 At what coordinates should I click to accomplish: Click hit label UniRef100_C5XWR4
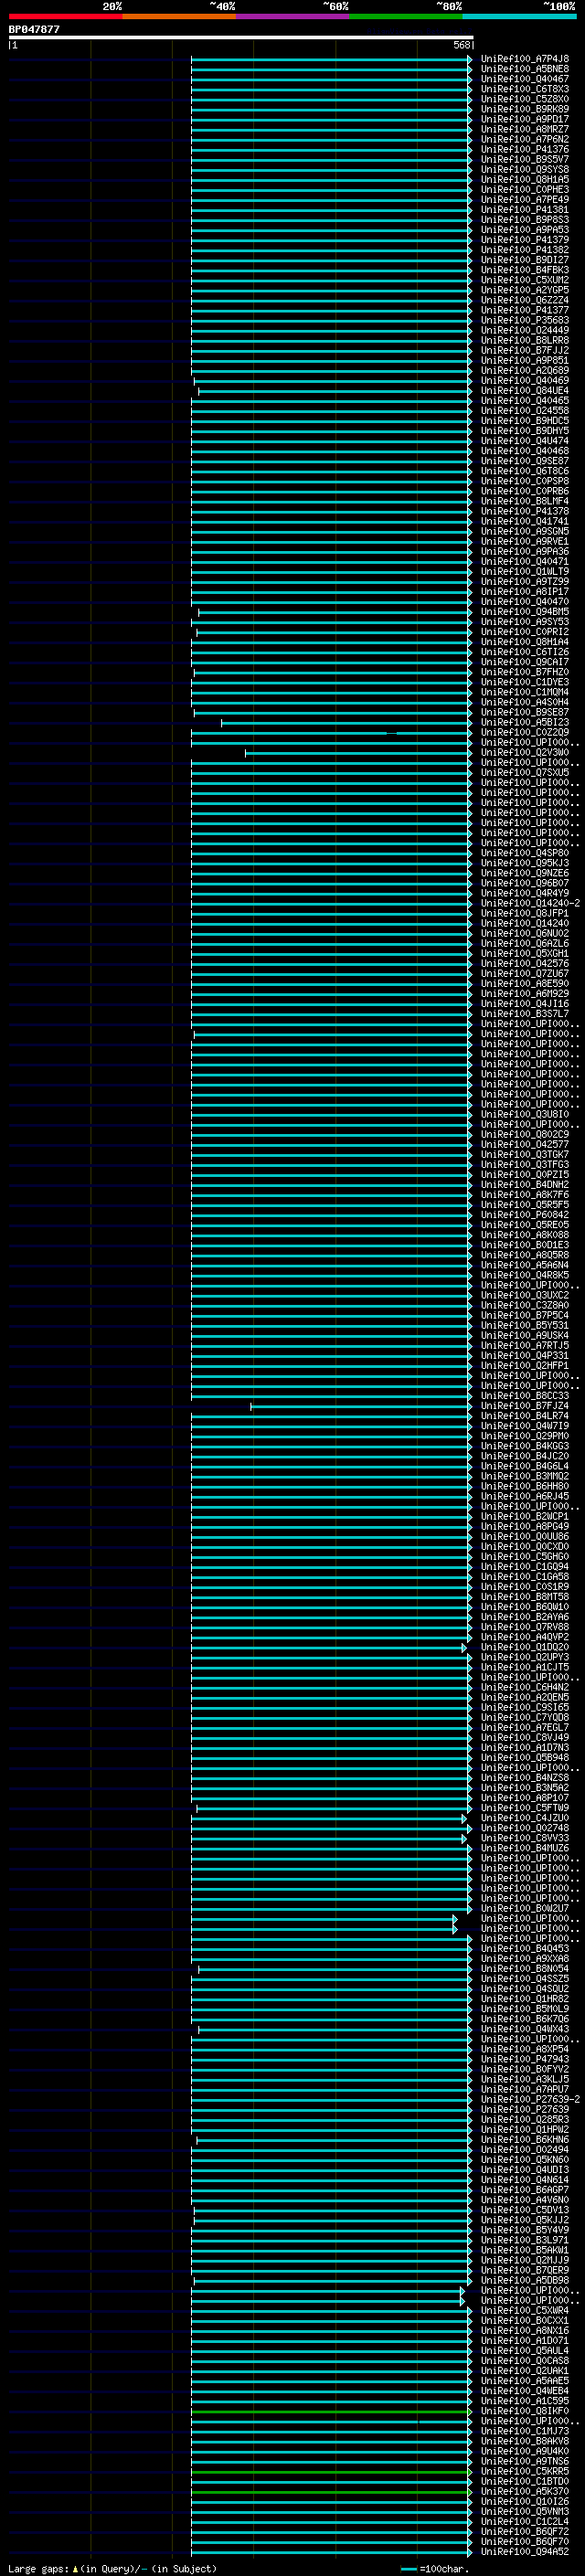[524, 2311]
